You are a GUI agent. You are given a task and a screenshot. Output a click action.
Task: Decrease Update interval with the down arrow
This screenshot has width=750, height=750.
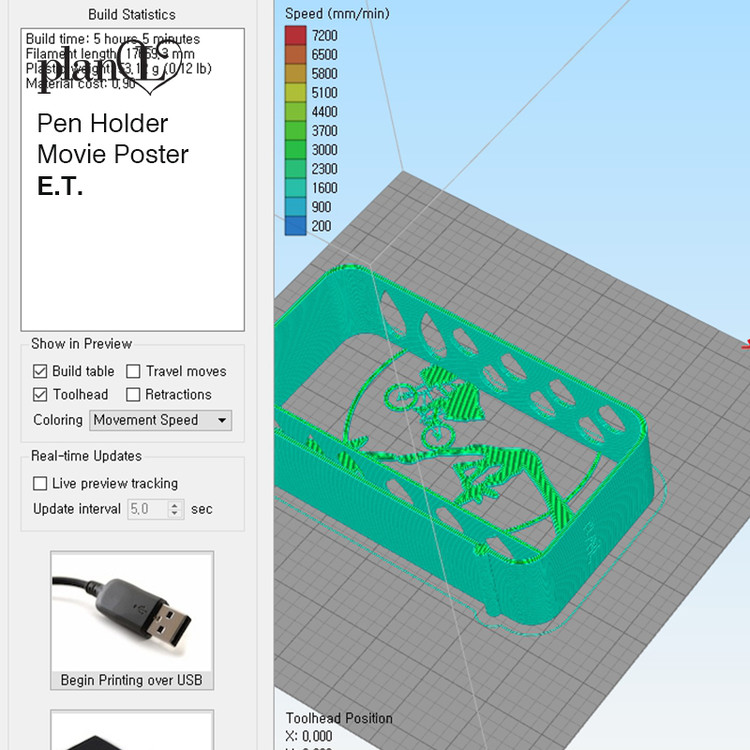click(x=175, y=514)
